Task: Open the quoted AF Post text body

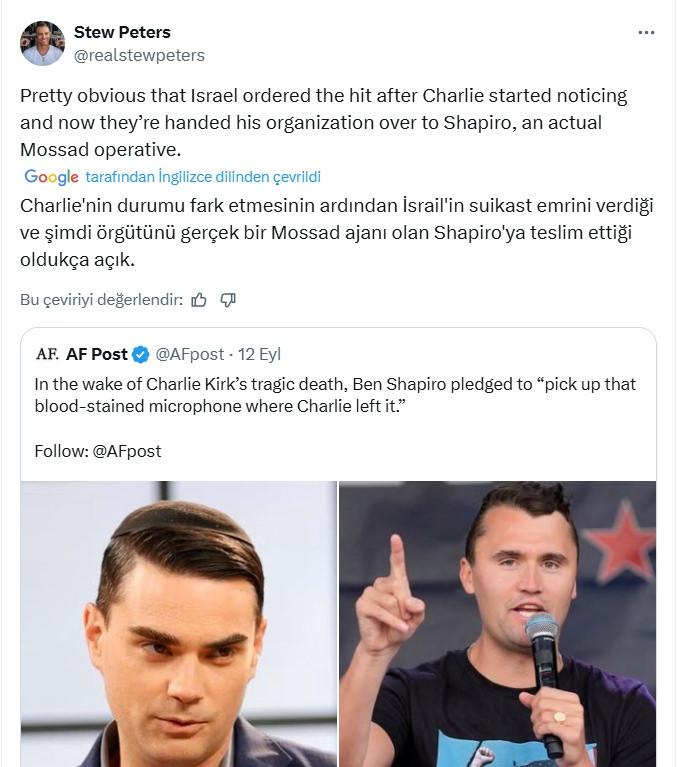Action: pos(335,395)
